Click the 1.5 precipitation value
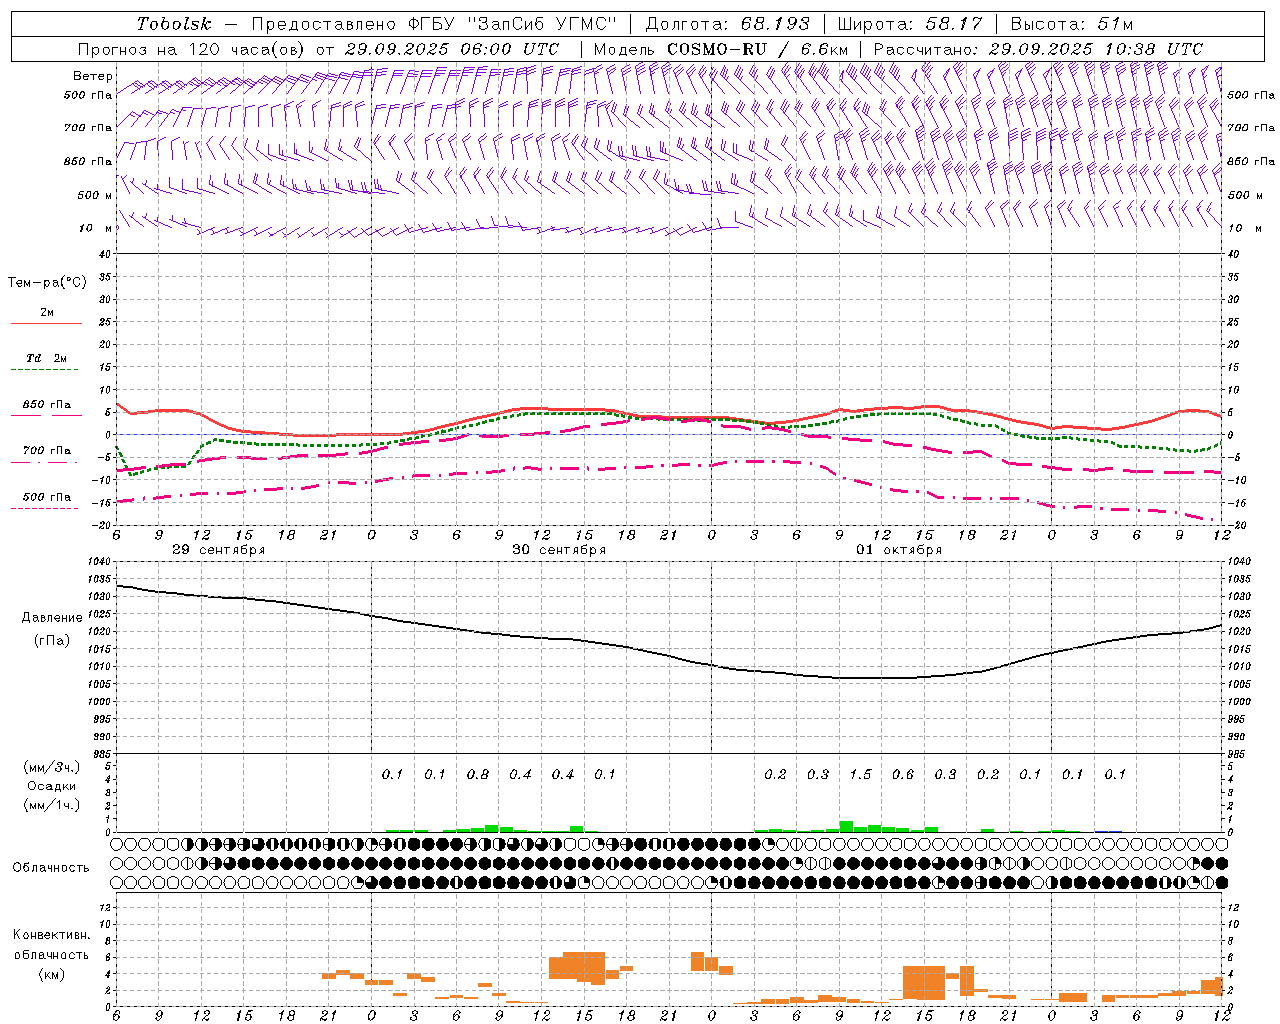 click(860, 774)
